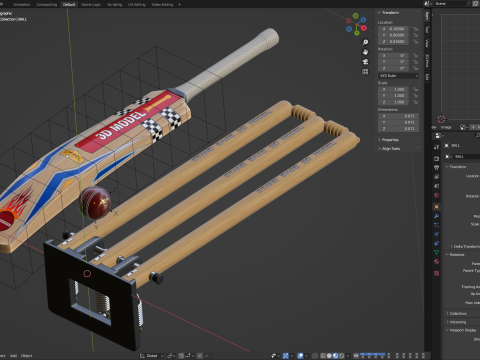This screenshot has height=360, width=480.
Task: Click the Scale Y value field
Action: [x=394, y=96]
